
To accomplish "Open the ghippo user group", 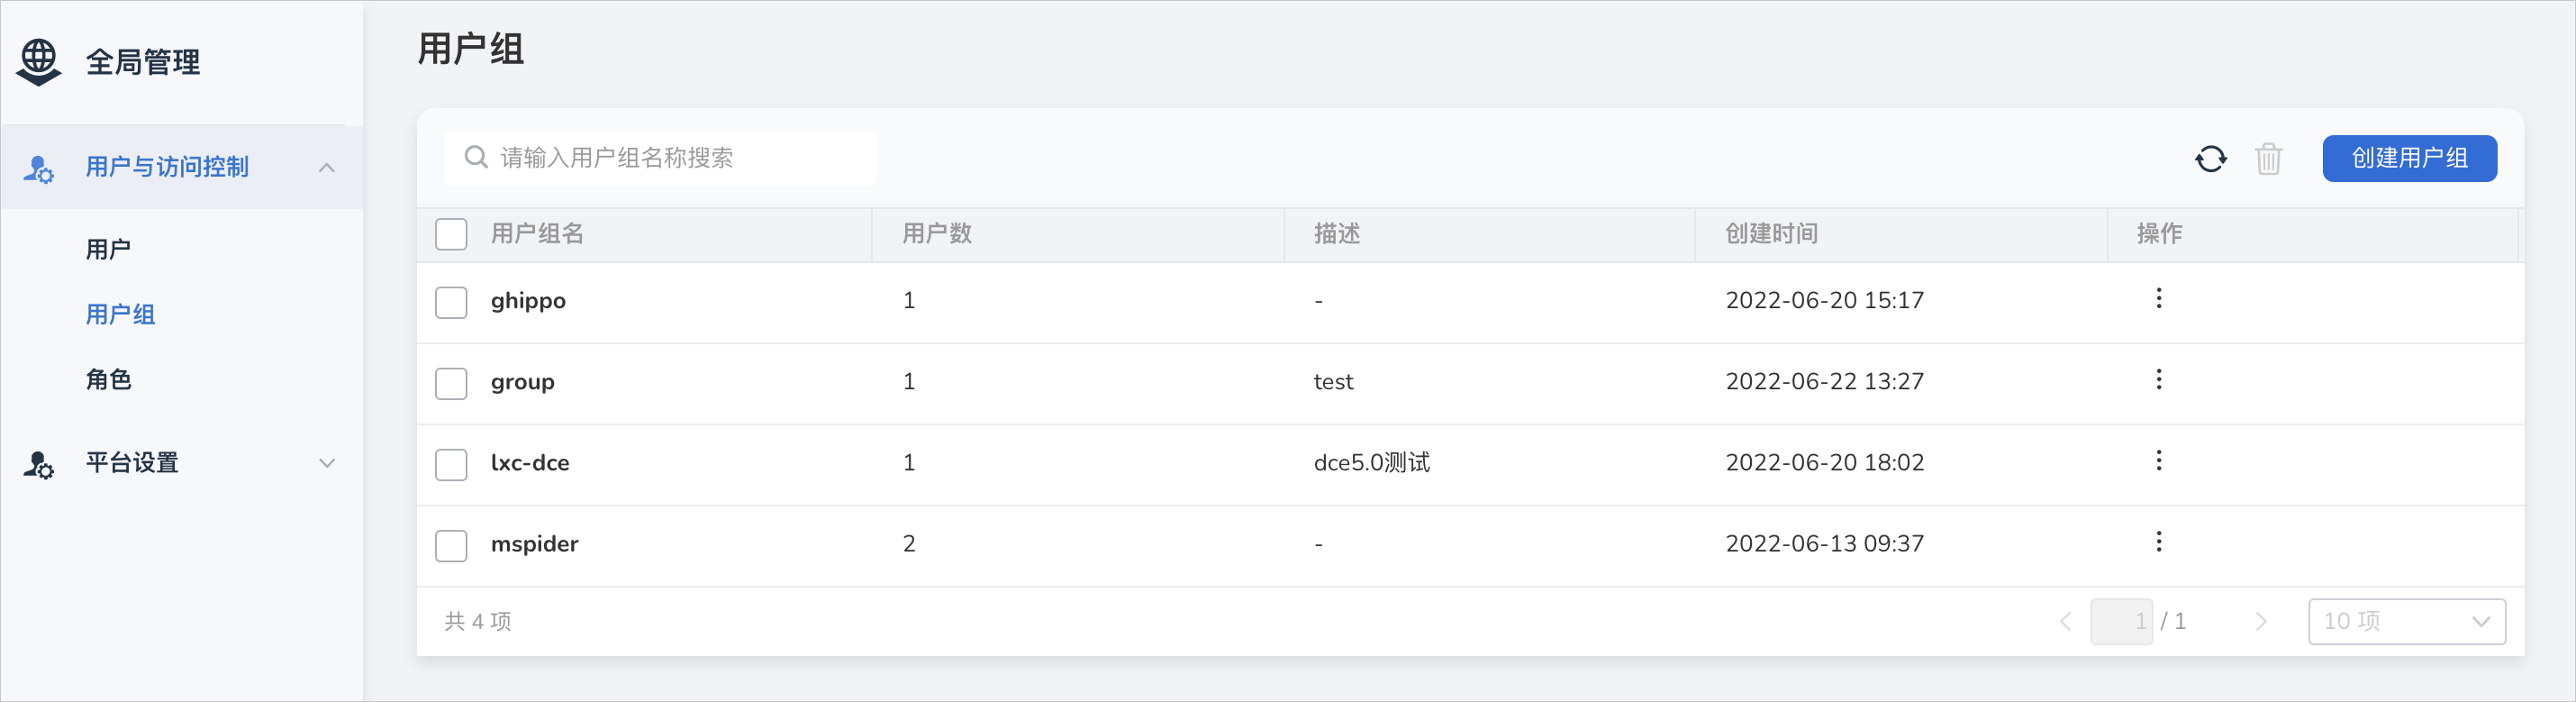I will (528, 301).
